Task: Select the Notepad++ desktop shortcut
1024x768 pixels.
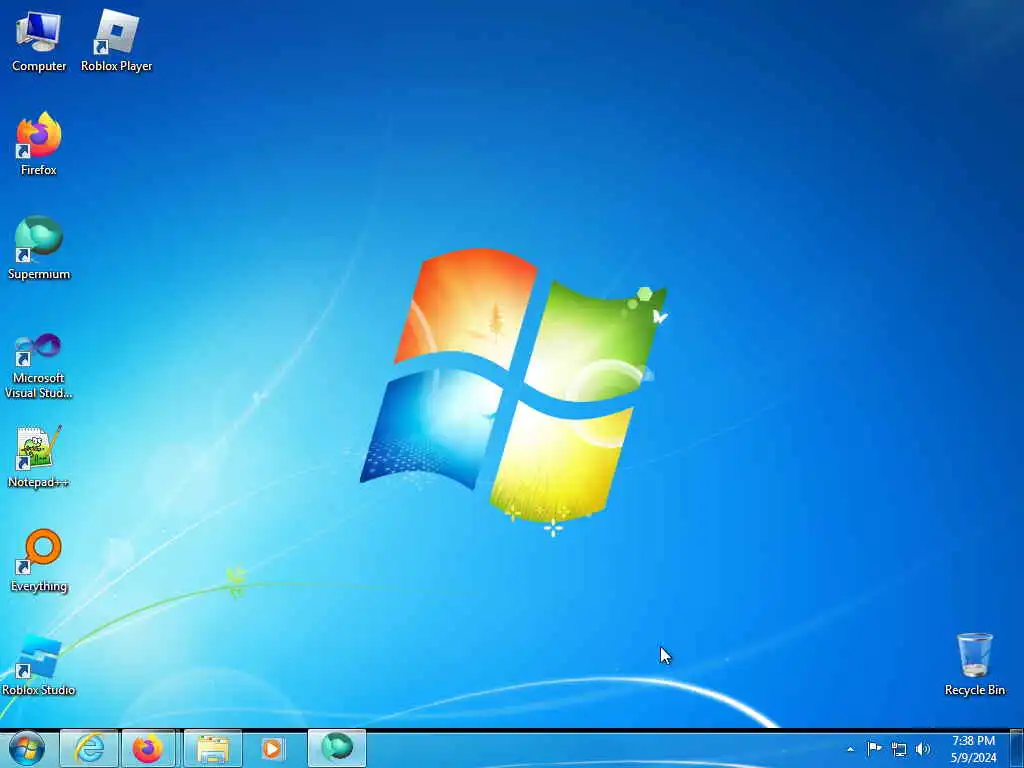Action: 39,456
